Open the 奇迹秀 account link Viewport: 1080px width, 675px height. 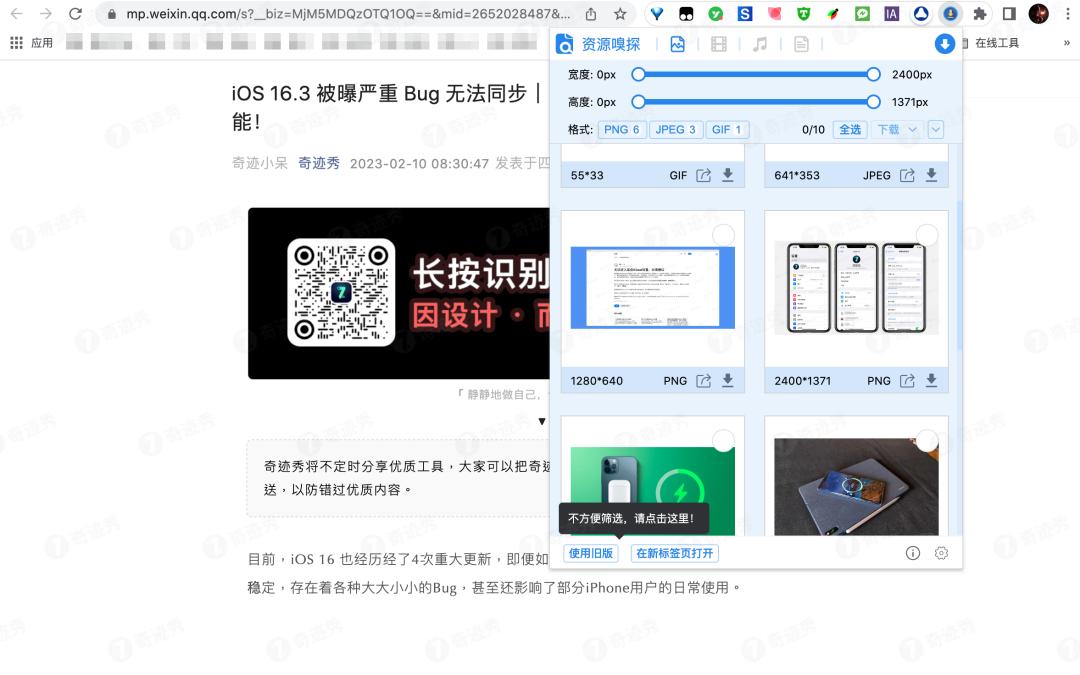319,163
